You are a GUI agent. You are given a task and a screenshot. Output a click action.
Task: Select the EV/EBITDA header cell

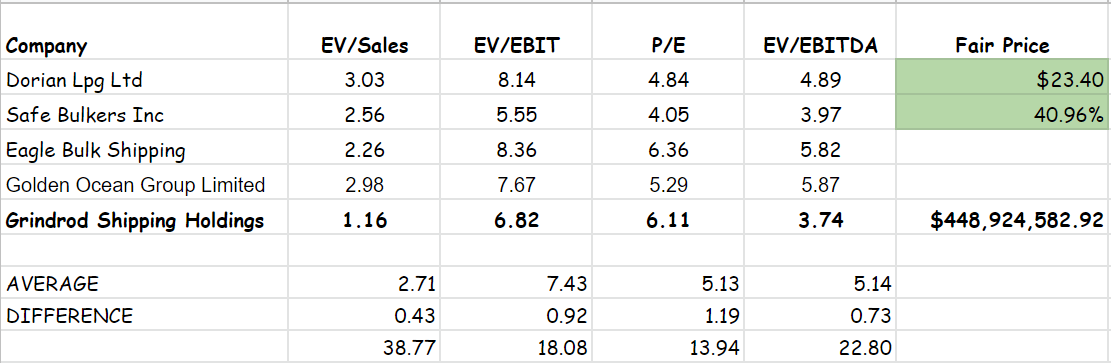pyautogui.click(x=819, y=32)
